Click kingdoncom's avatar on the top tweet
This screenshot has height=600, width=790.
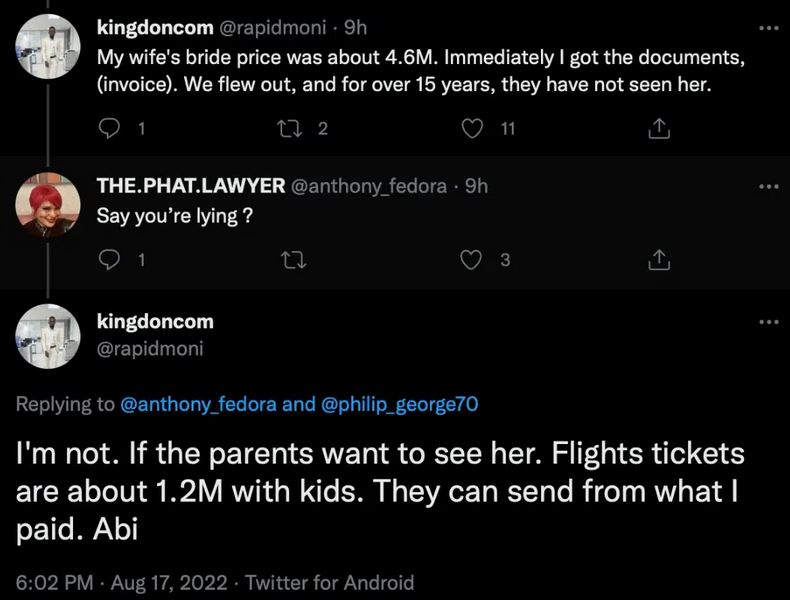click(48, 44)
